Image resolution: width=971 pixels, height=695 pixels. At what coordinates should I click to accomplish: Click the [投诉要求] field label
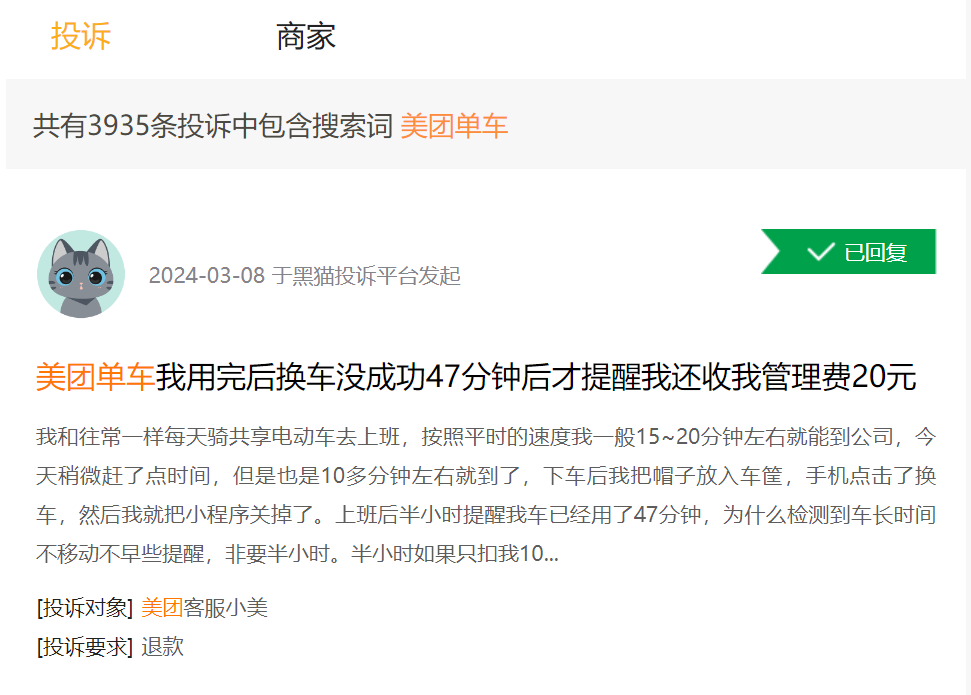(85, 647)
